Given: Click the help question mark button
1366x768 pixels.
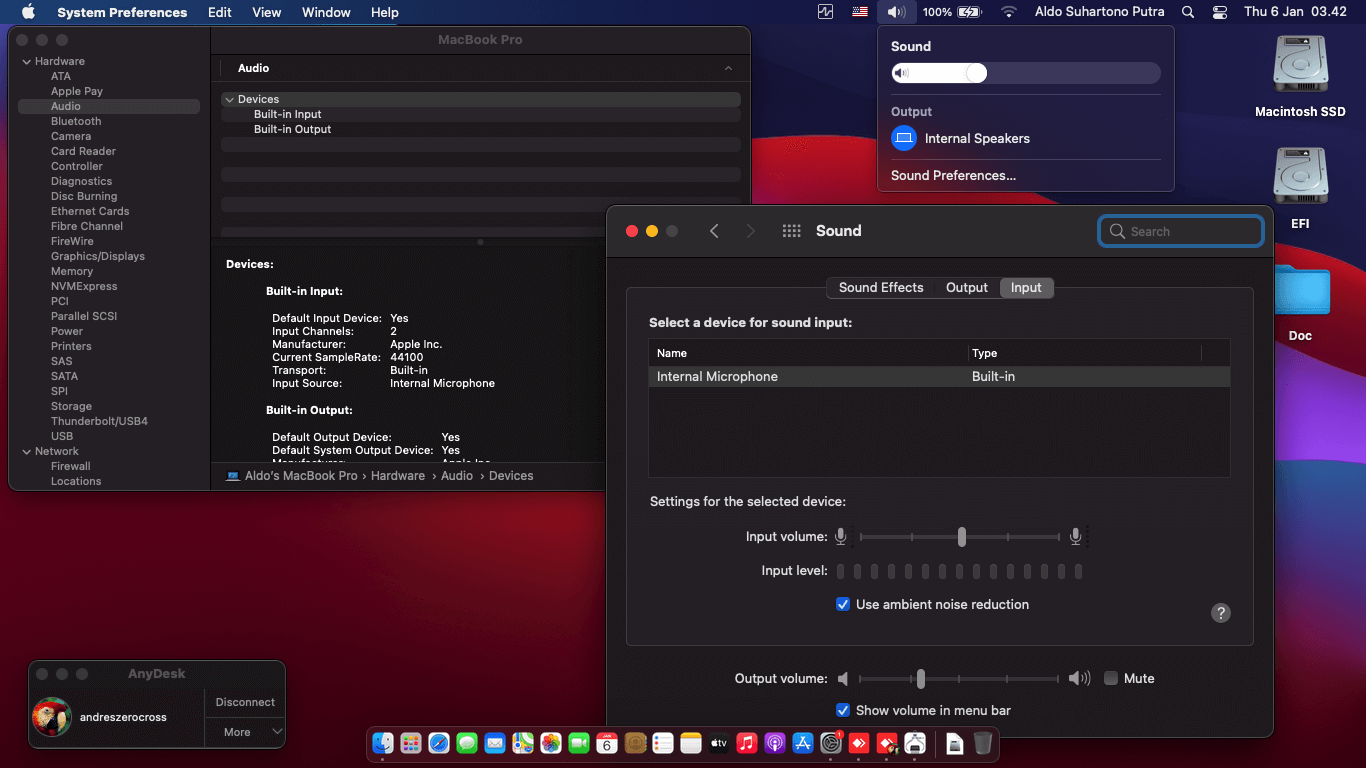Looking at the screenshot, I should pos(1220,613).
